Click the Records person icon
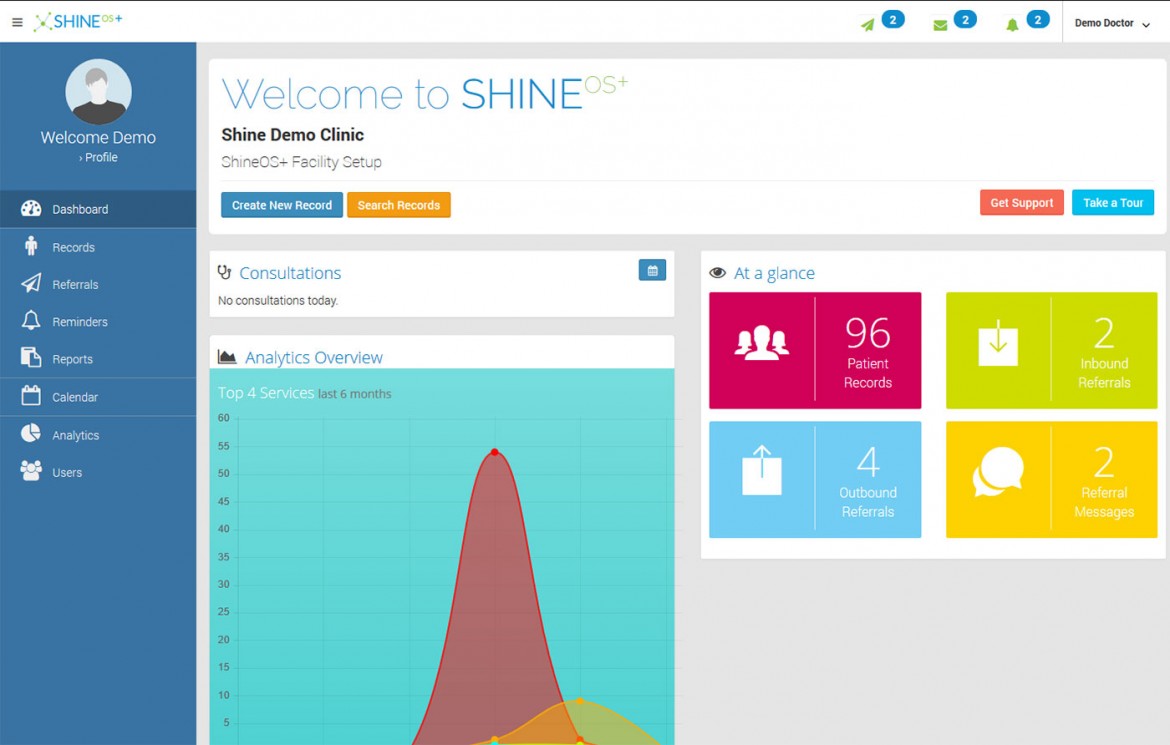Viewport: 1170px width, 745px height. [31, 246]
